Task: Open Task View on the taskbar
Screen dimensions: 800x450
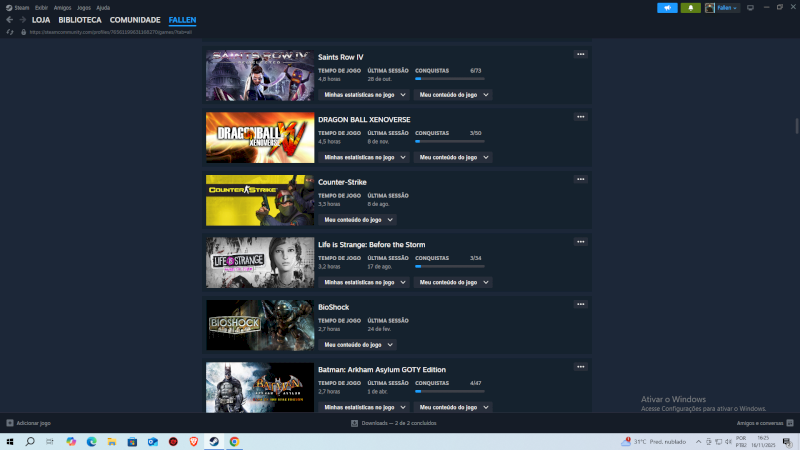Action: click(x=50, y=442)
